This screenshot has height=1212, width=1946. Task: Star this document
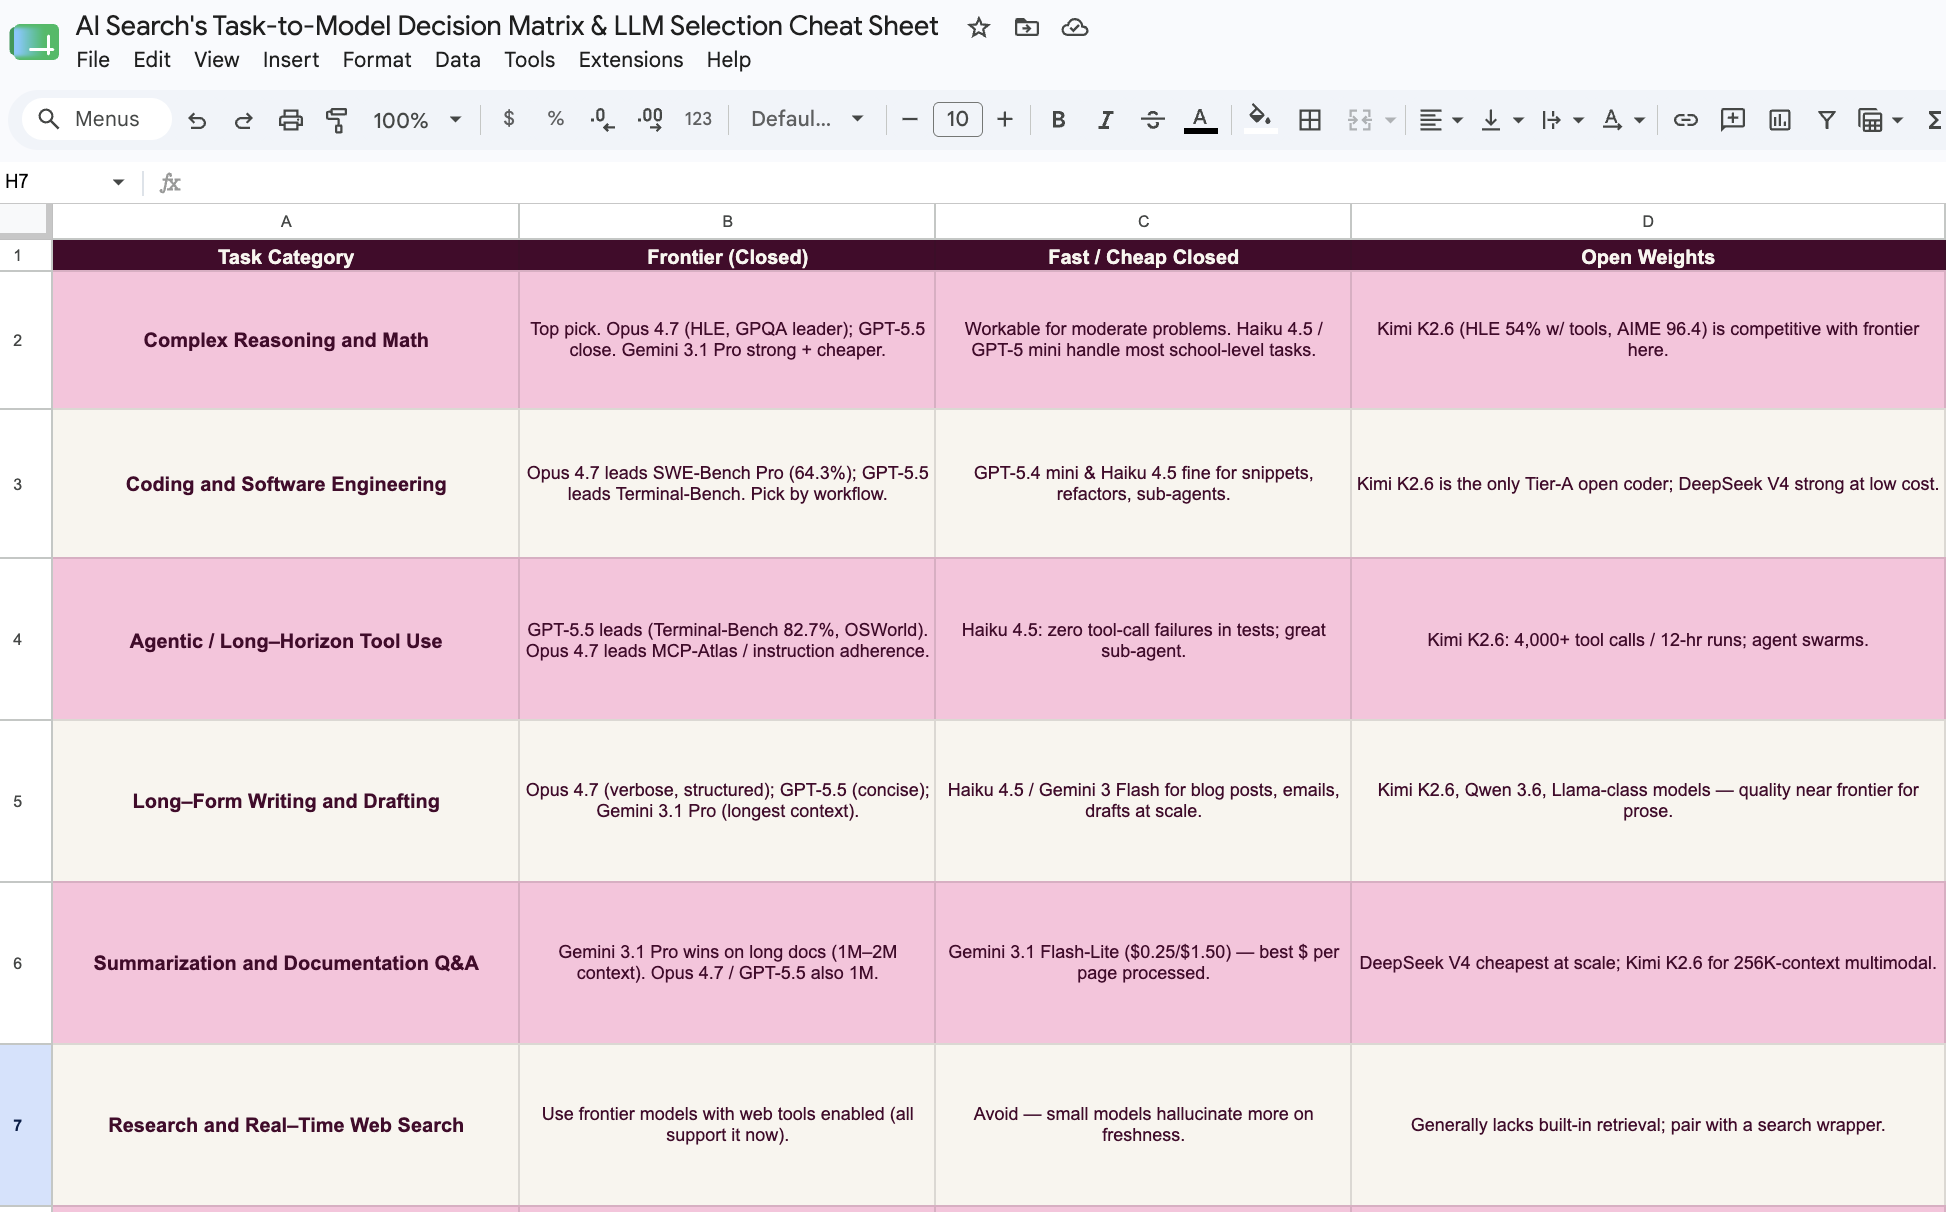pyautogui.click(x=979, y=27)
